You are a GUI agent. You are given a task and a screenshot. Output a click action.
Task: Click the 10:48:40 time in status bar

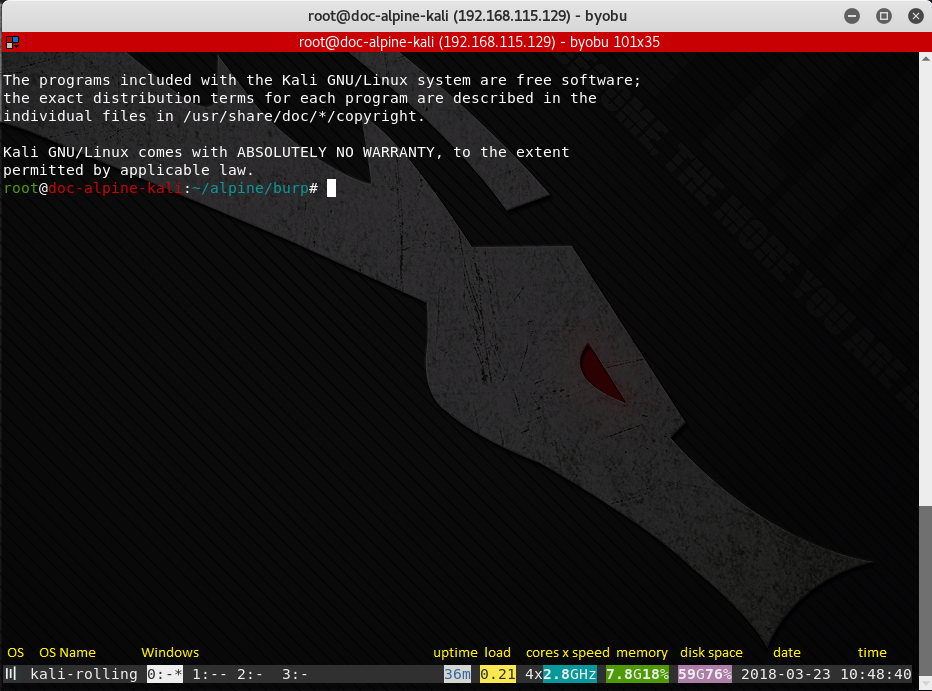tap(876, 674)
